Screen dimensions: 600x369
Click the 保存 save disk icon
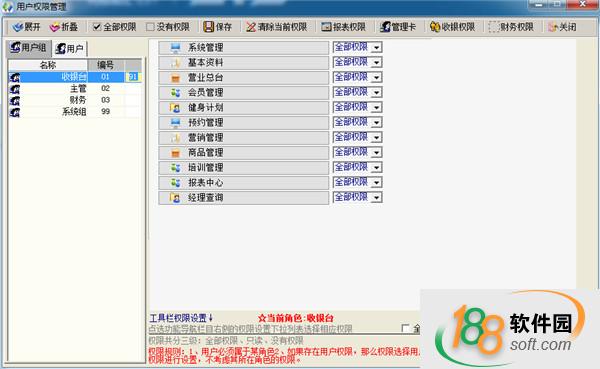[209, 27]
